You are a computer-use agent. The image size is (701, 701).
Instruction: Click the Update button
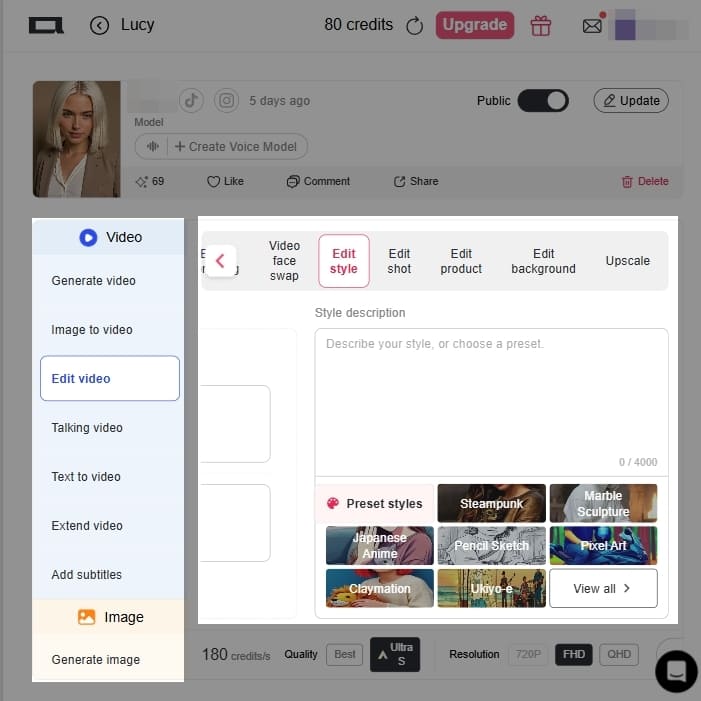click(631, 101)
